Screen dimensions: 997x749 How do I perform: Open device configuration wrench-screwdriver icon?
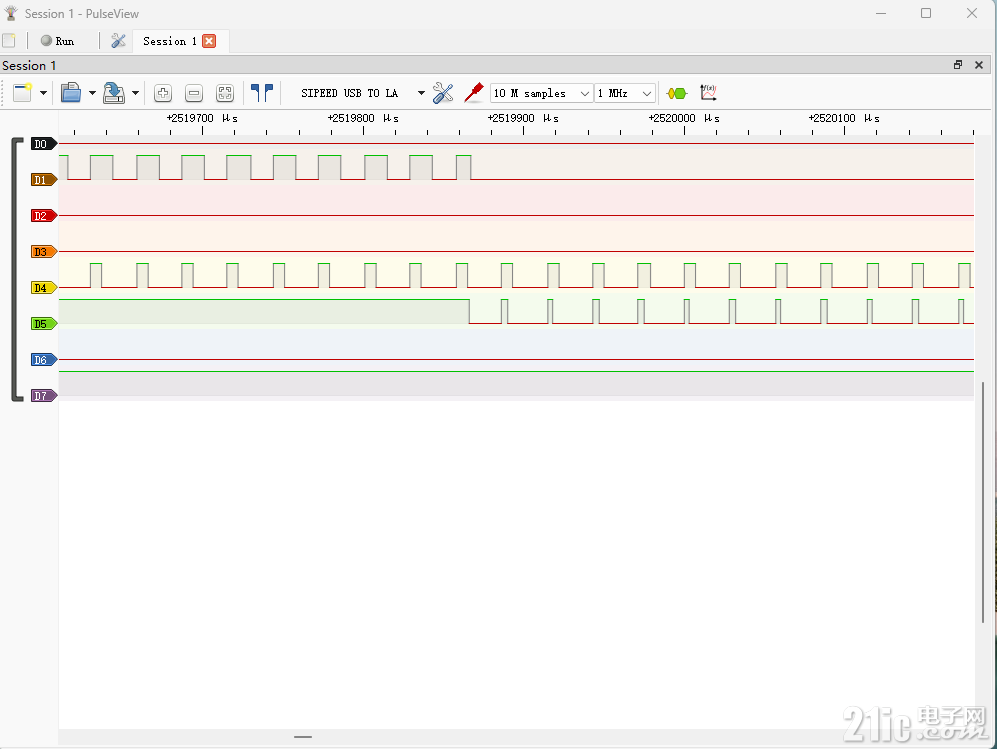click(x=443, y=93)
